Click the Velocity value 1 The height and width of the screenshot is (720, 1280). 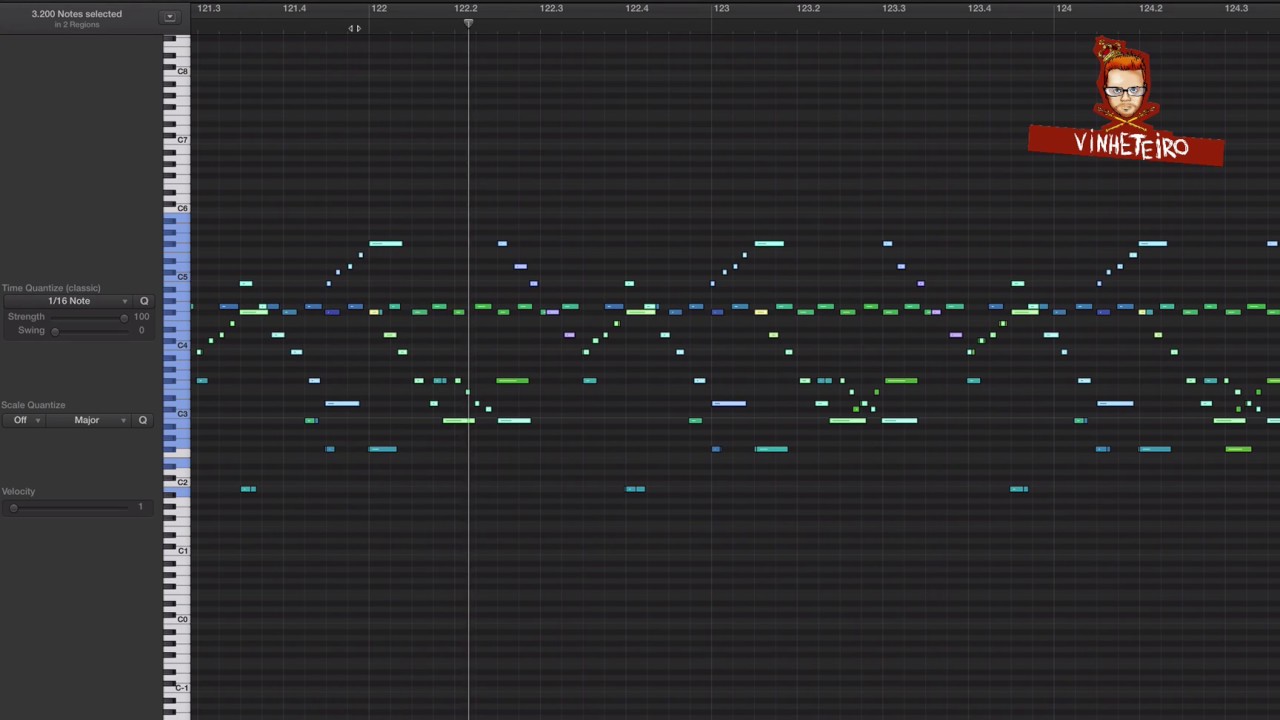pos(140,508)
